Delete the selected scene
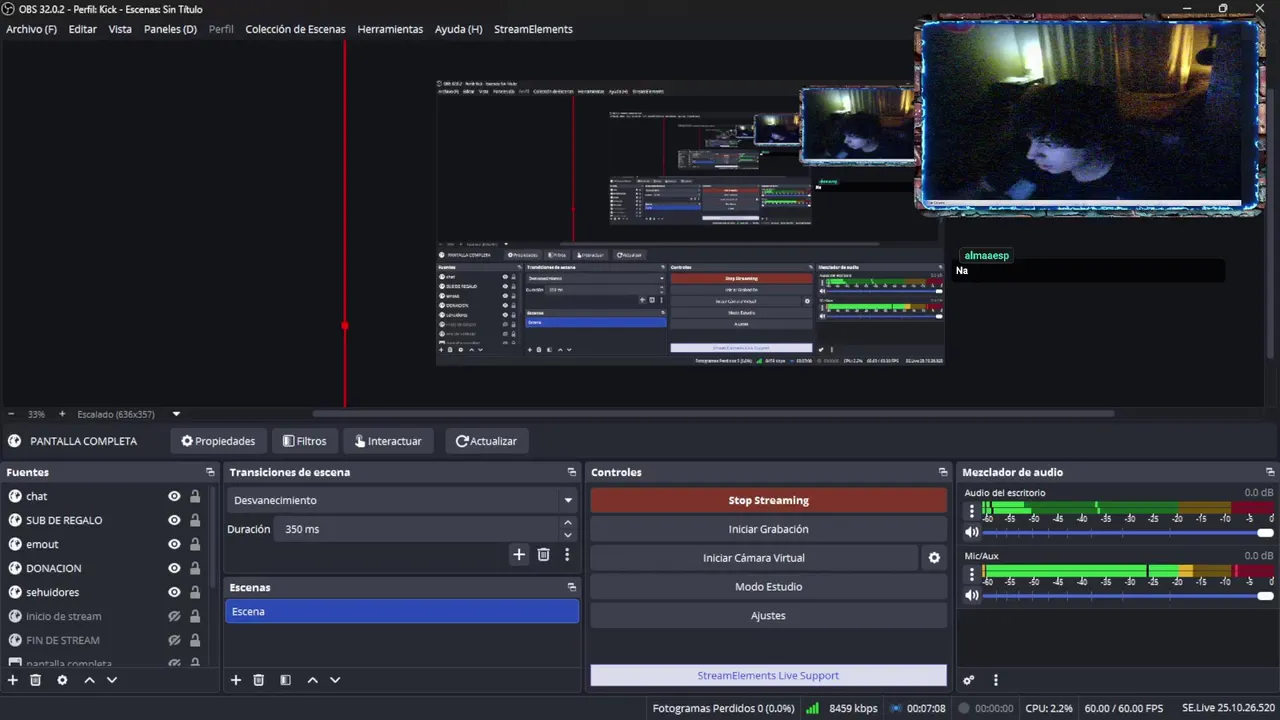 click(x=259, y=680)
